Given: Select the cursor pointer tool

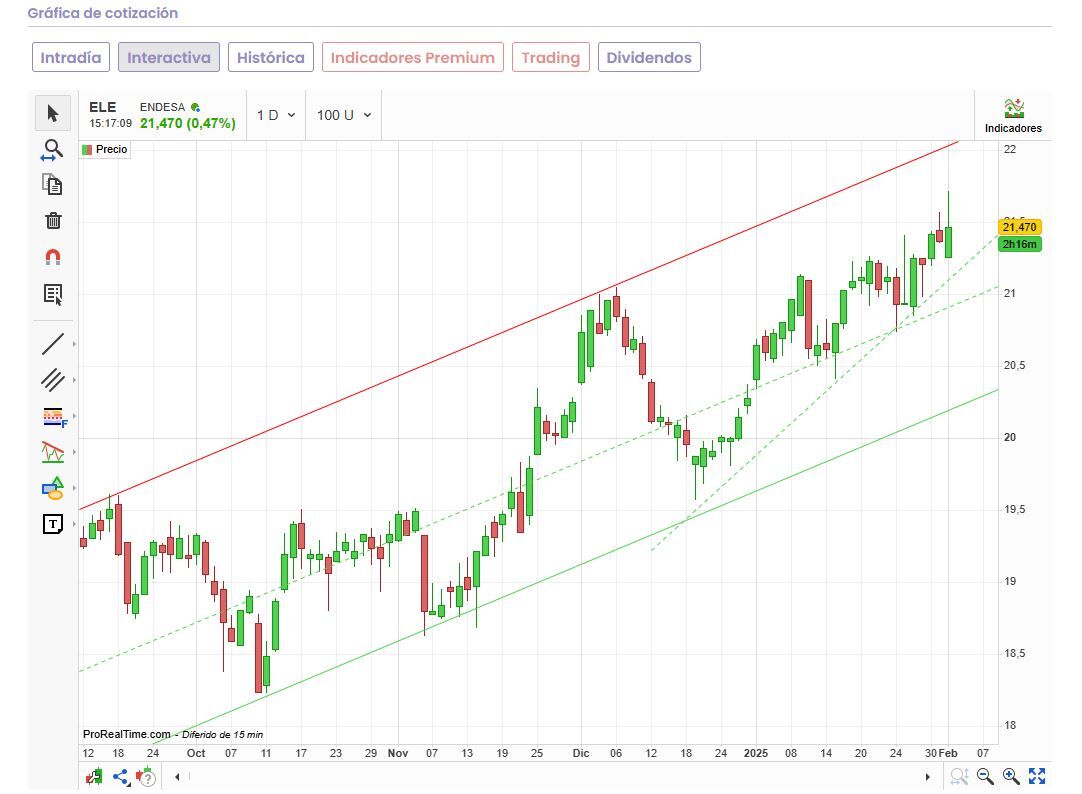Looking at the screenshot, I should [53, 114].
